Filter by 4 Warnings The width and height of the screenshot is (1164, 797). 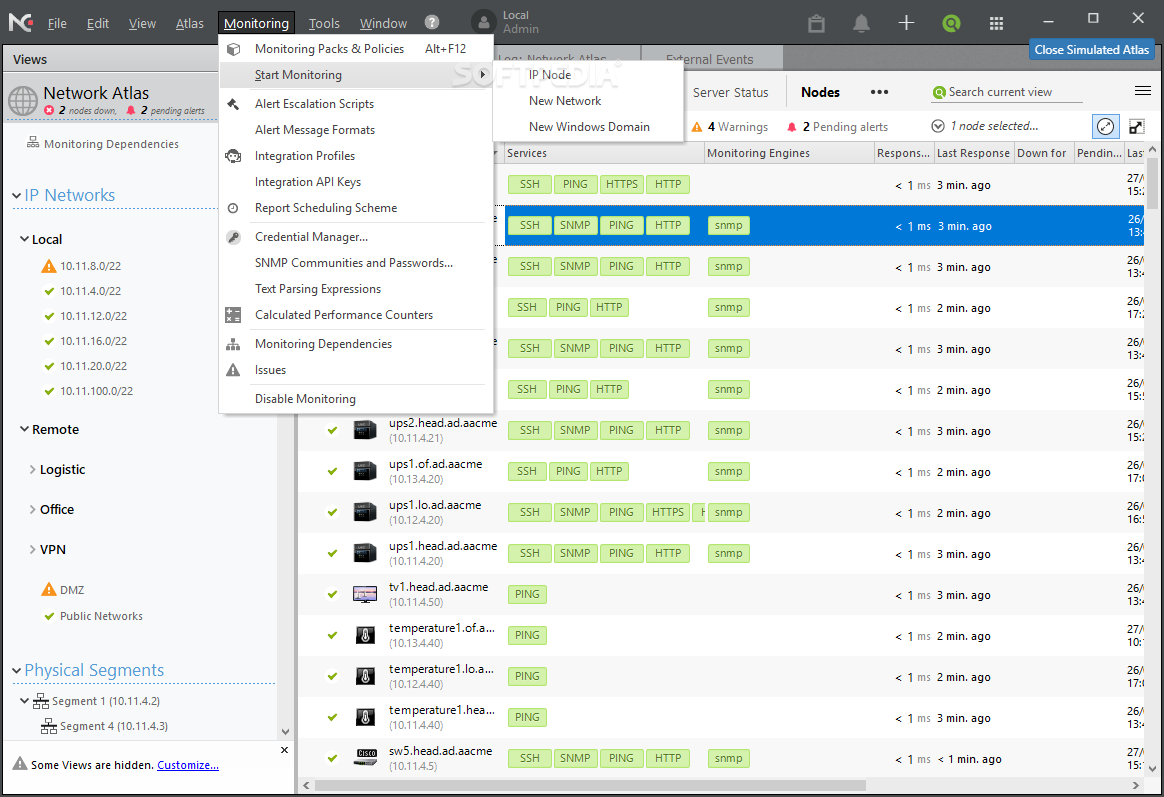point(730,127)
